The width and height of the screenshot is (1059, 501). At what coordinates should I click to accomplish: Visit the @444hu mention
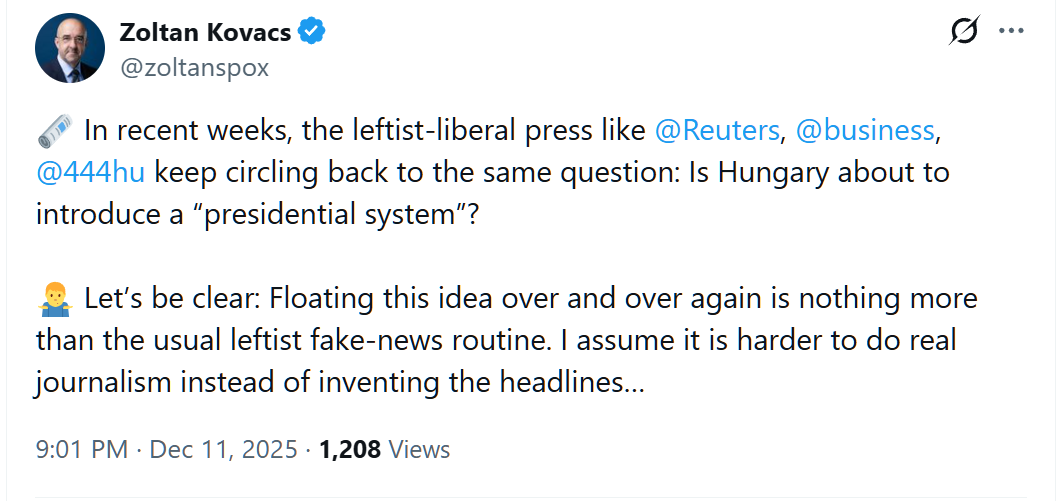(91, 171)
